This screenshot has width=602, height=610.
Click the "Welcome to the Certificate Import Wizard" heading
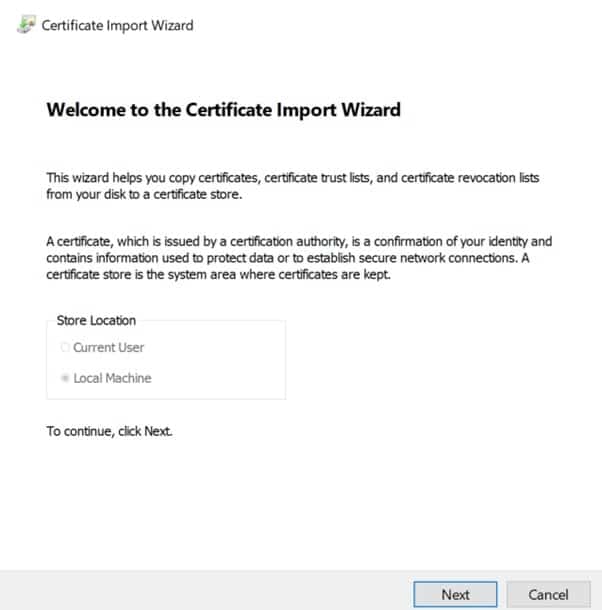click(223, 110)
